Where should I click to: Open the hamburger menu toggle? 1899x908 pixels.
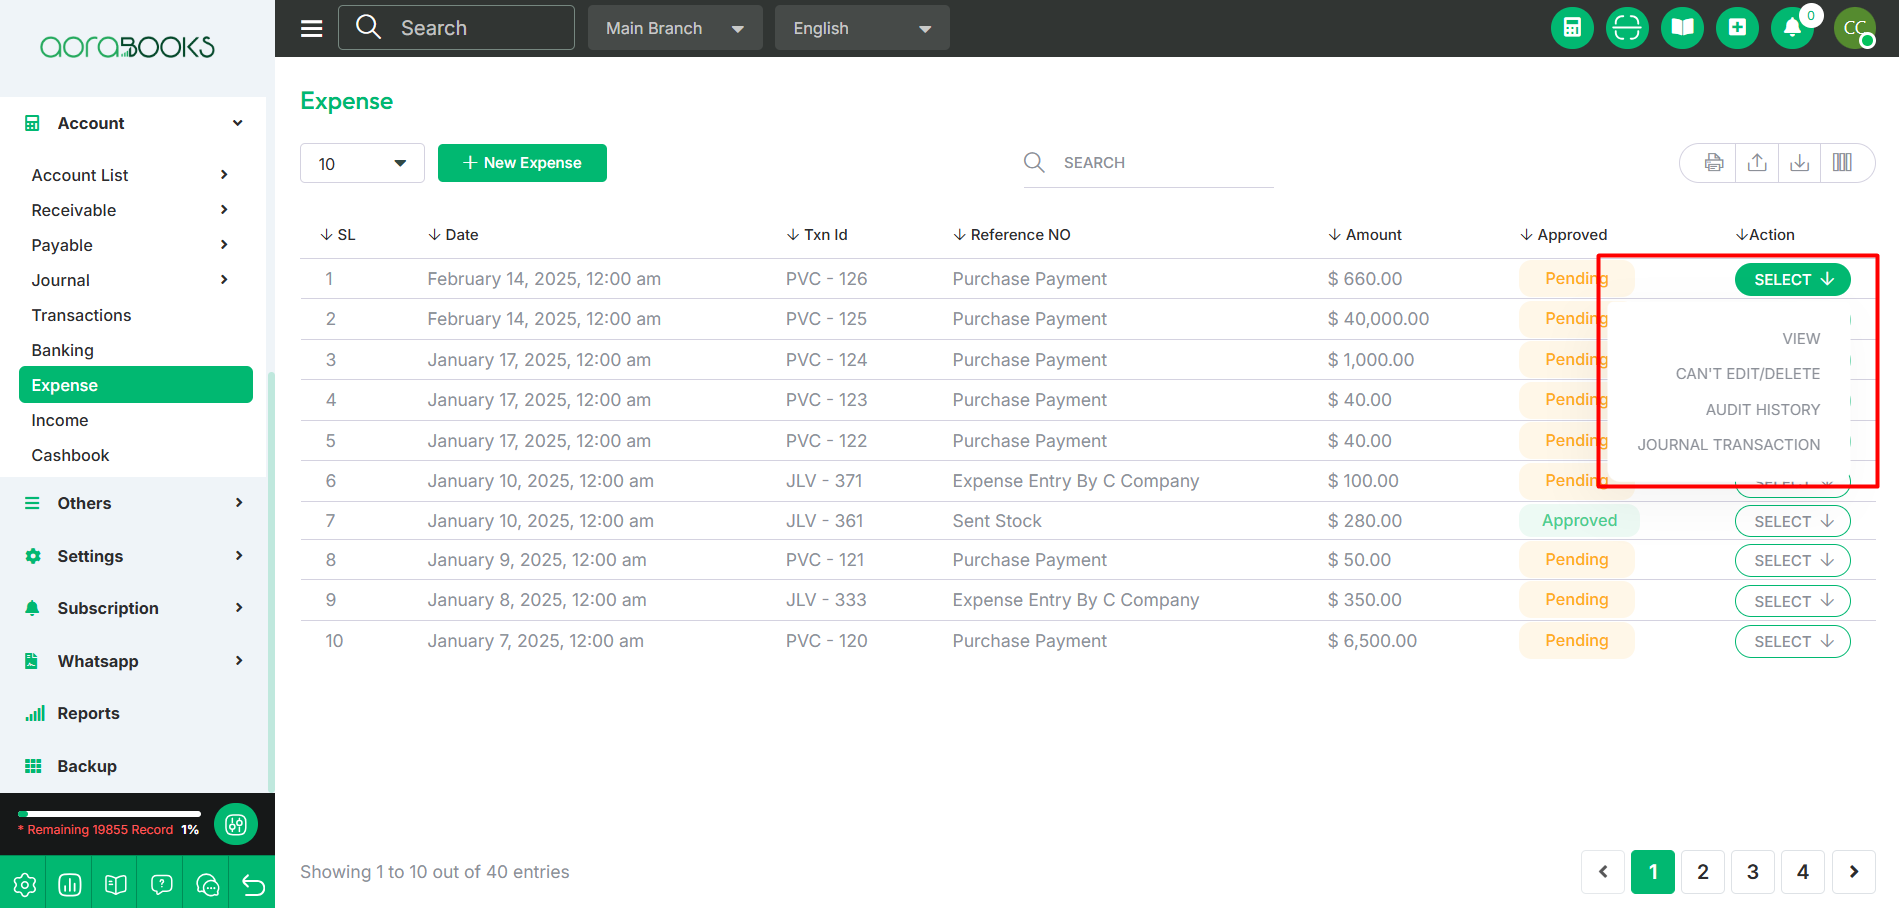click(x=312, y=28)
